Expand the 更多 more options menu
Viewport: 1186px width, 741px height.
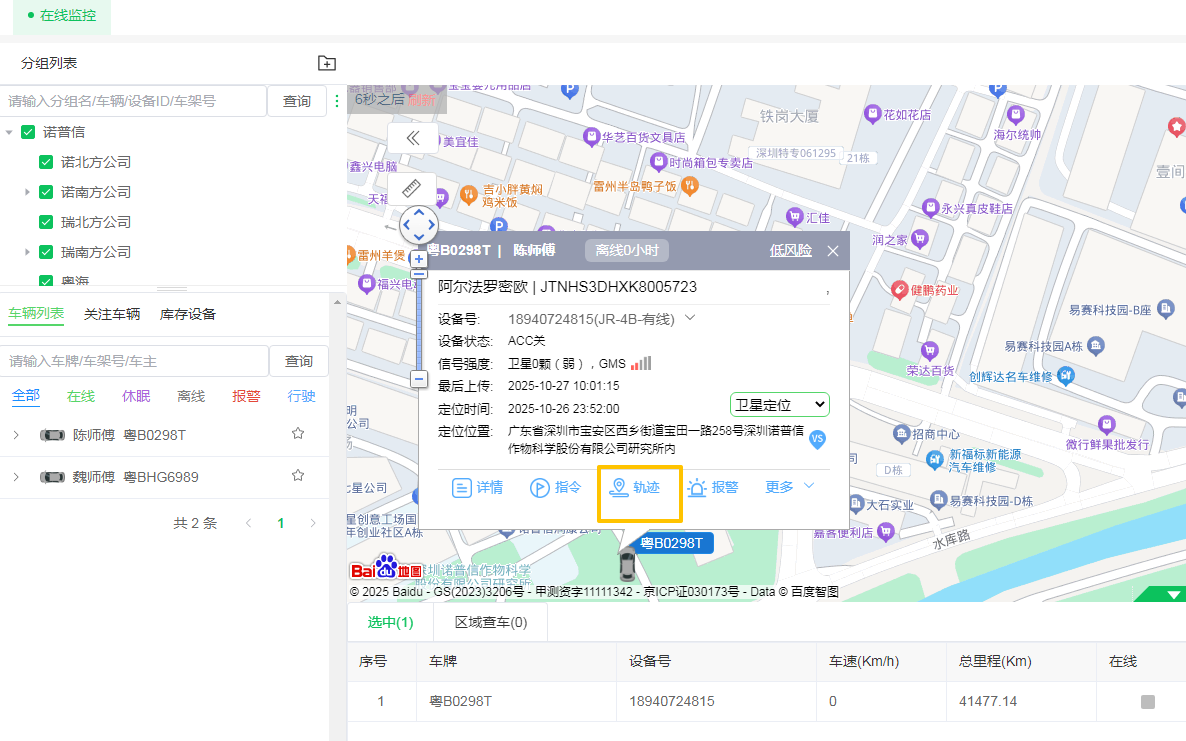[790, 487]
